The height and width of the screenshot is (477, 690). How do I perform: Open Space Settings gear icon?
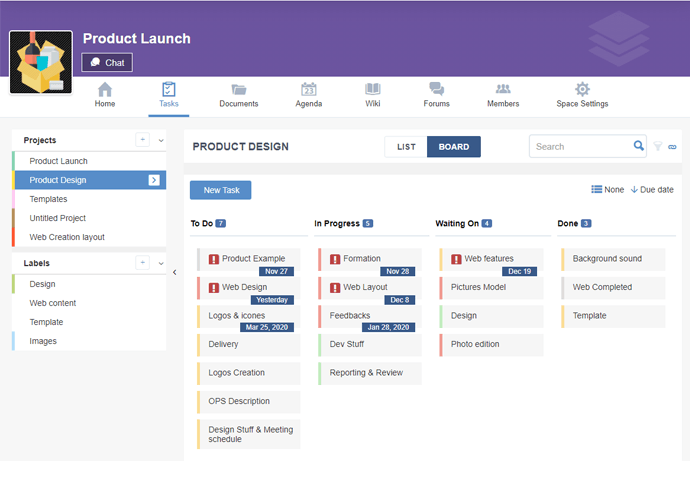[x=582, y=90]
